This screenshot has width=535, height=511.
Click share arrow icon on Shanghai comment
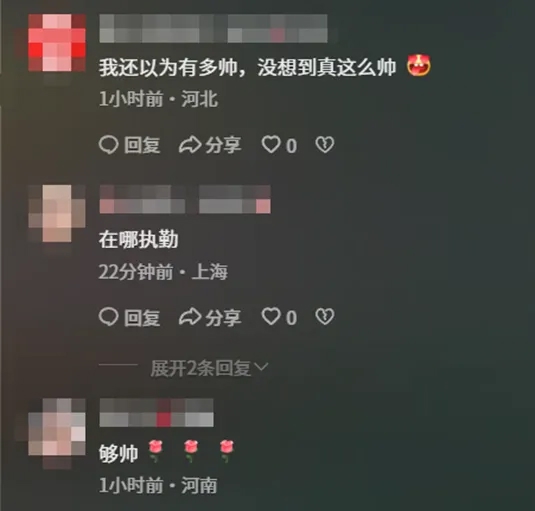[x=190, y=317]
